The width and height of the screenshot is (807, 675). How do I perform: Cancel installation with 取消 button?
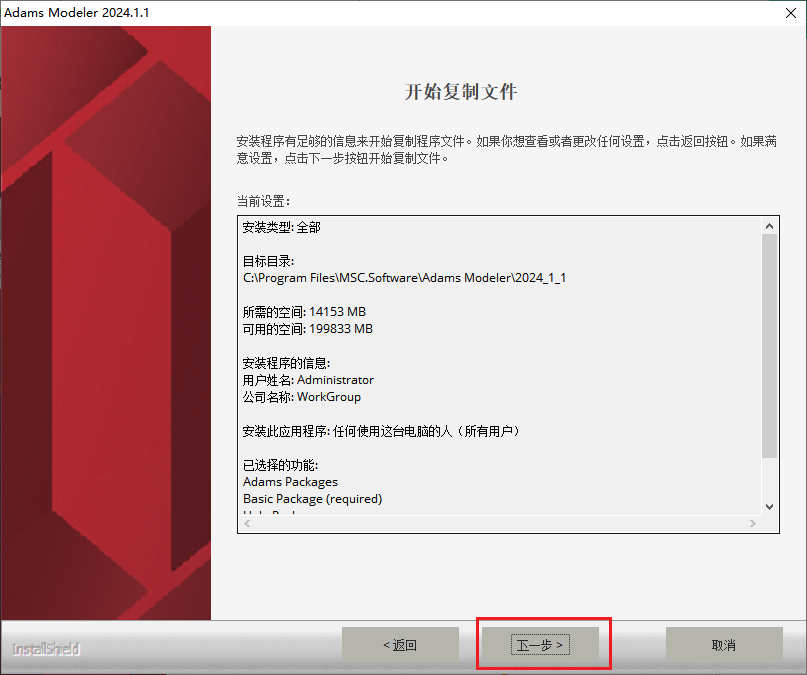pos(724,644)
